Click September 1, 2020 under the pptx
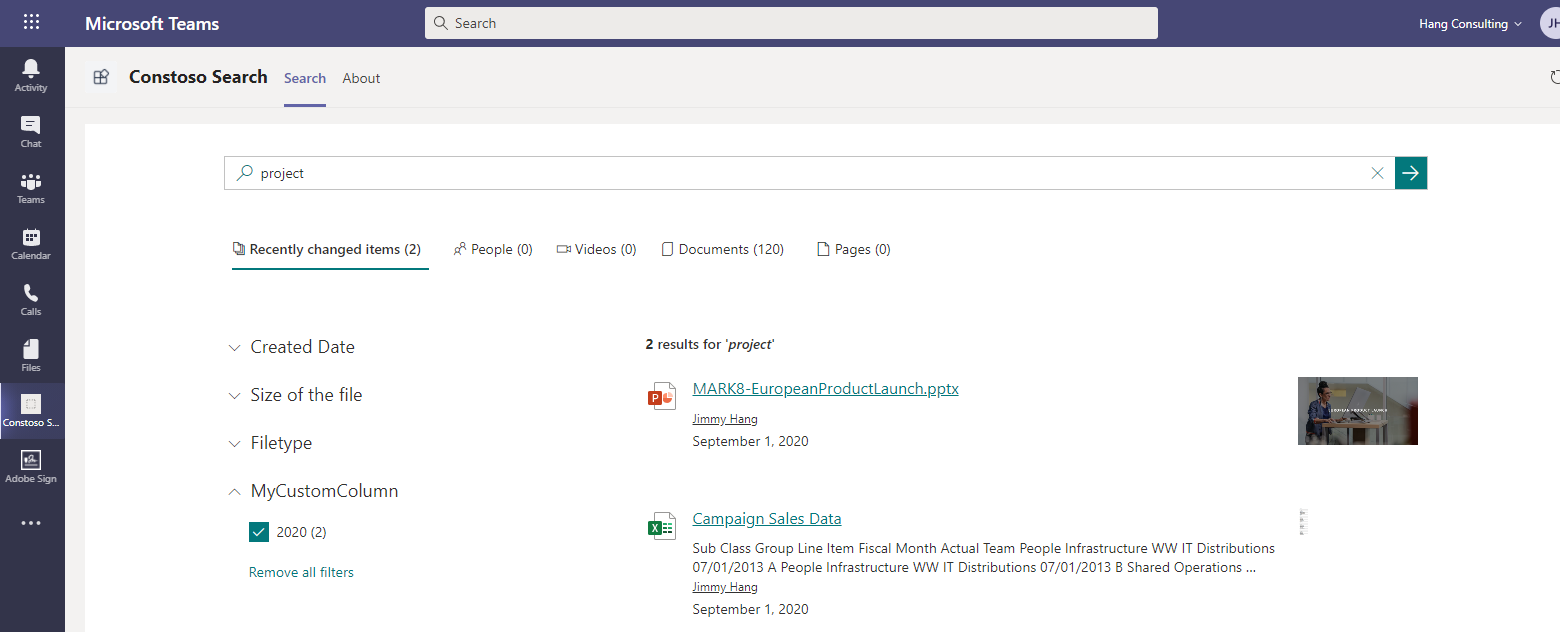 click(x=751, y=441)
